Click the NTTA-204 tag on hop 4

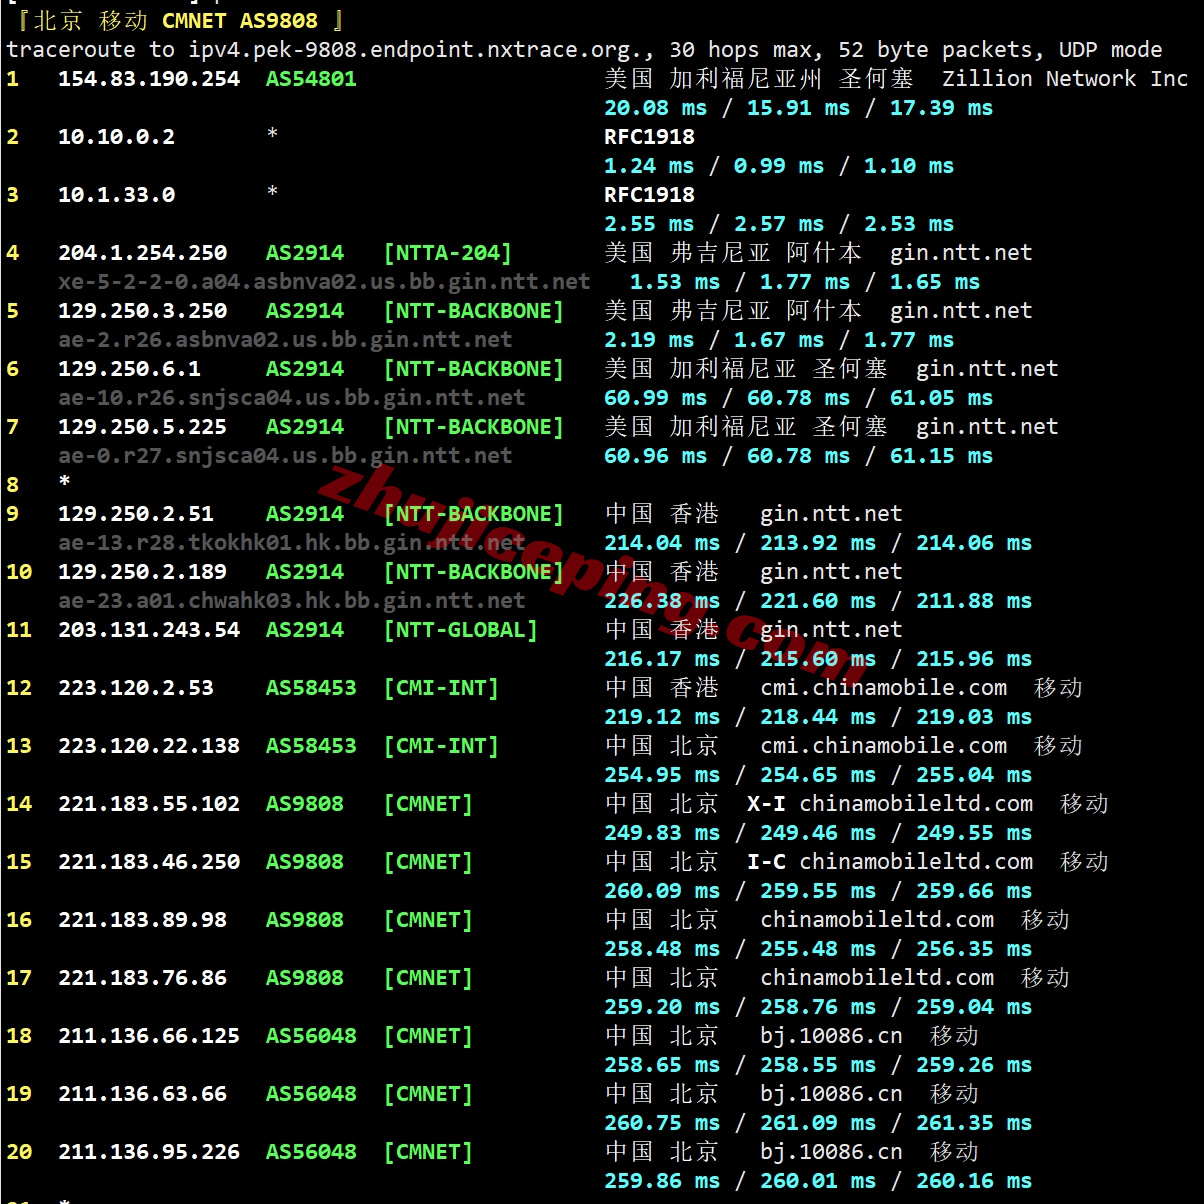448,253
